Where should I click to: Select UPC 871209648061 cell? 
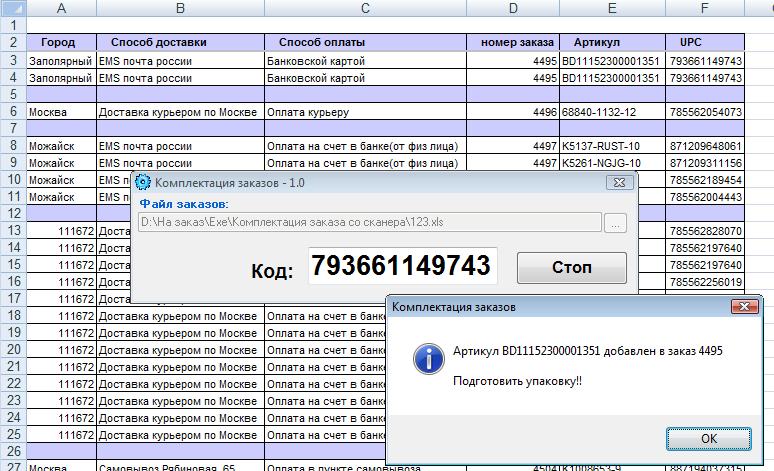pos(704,146)
